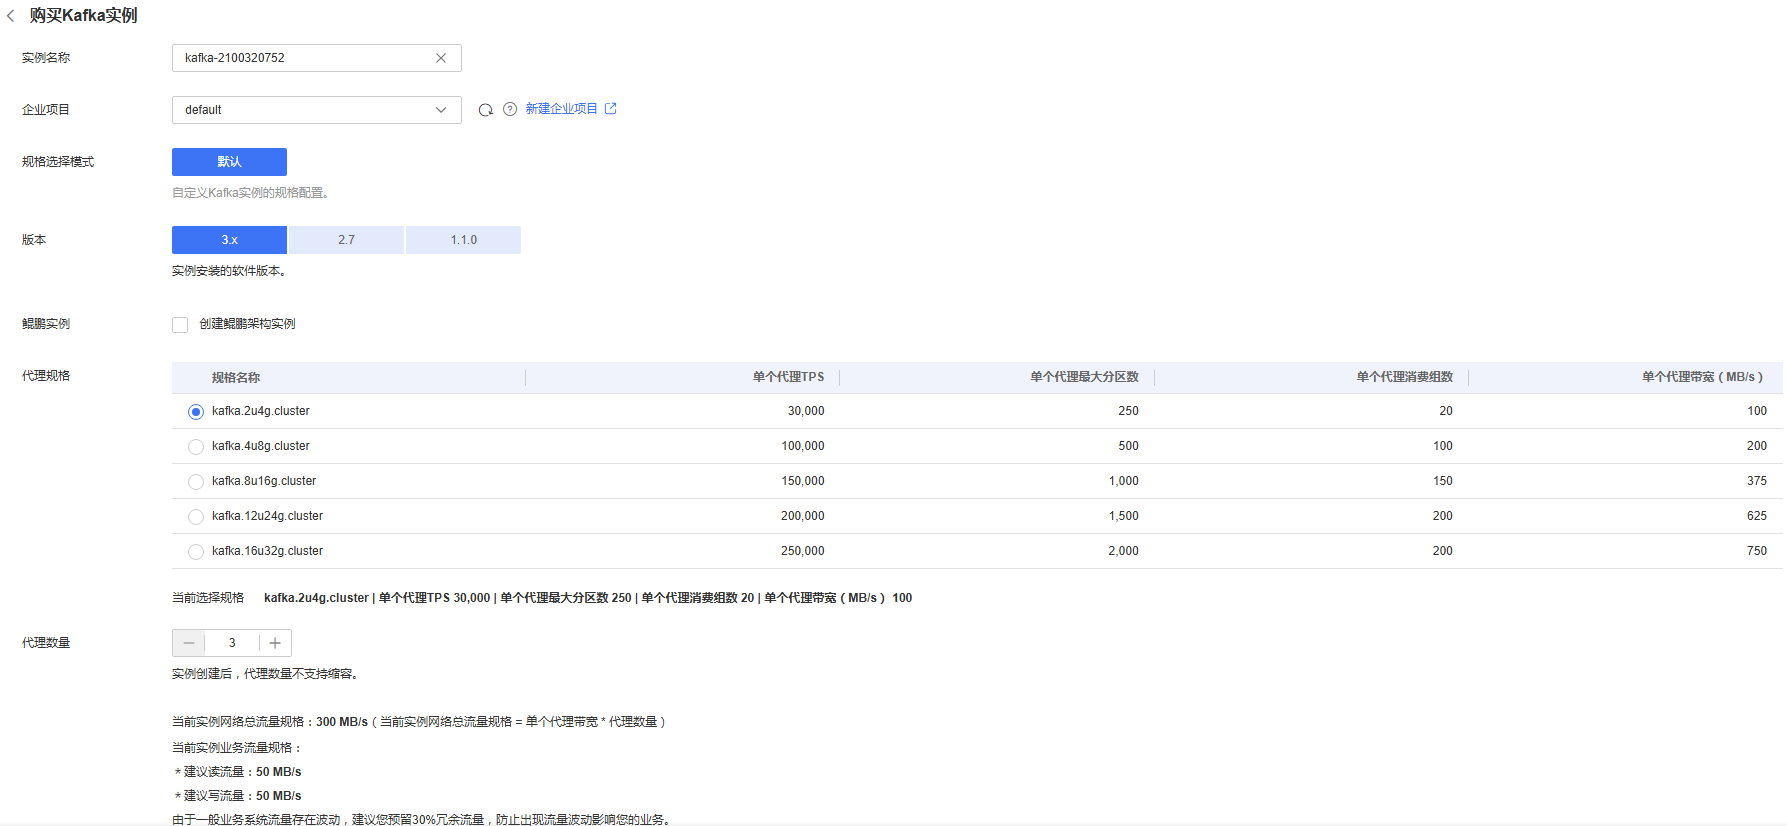Click the TPS value 250,000
The height and width of the screenshot is (826, 1787).
[x=803, y=551]
